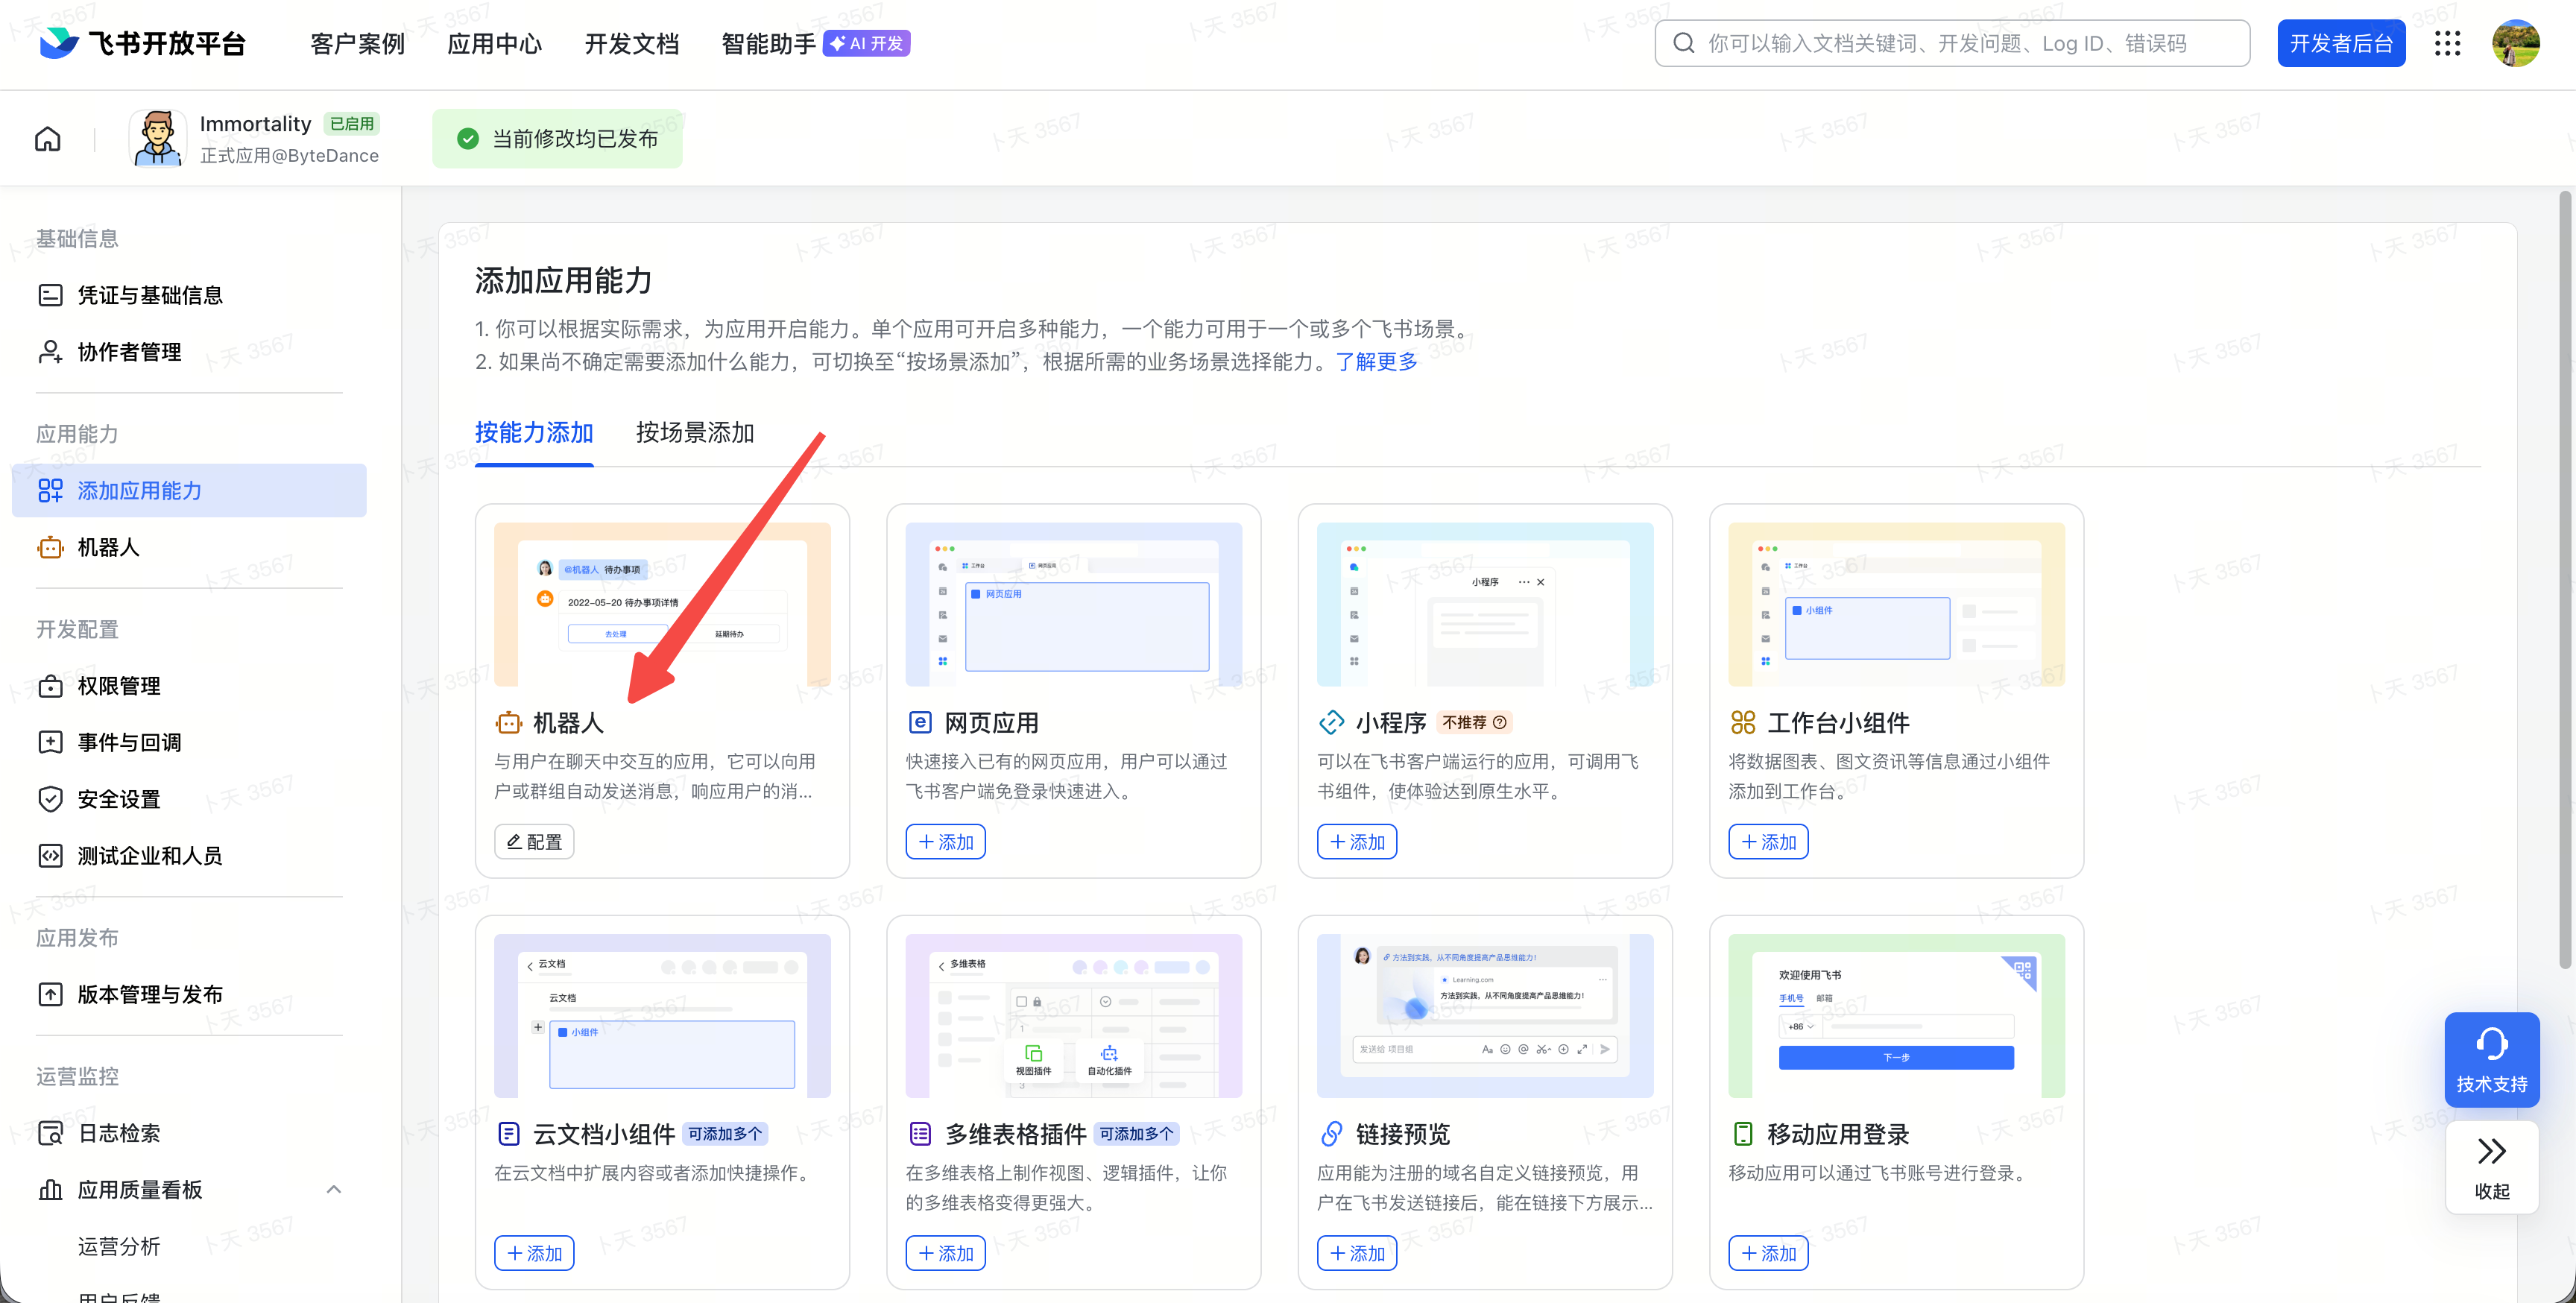Go to home icon in app header
The height and width of the screenshot is (1303, 2576).
click(x=48, y=139)
